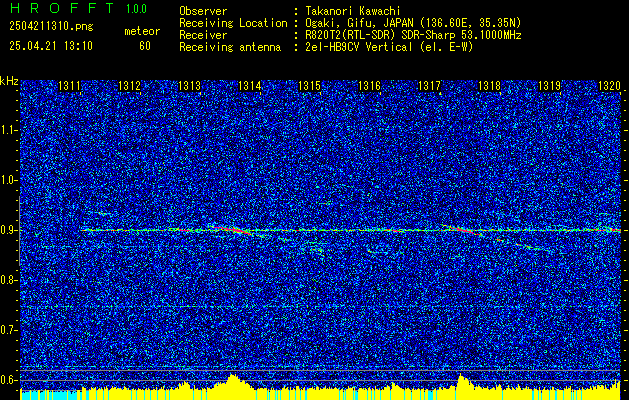Click the HROFFT 1.0.0 title text
The width and height of the screenshot is (629, 400).
click(x=79, y=8)
